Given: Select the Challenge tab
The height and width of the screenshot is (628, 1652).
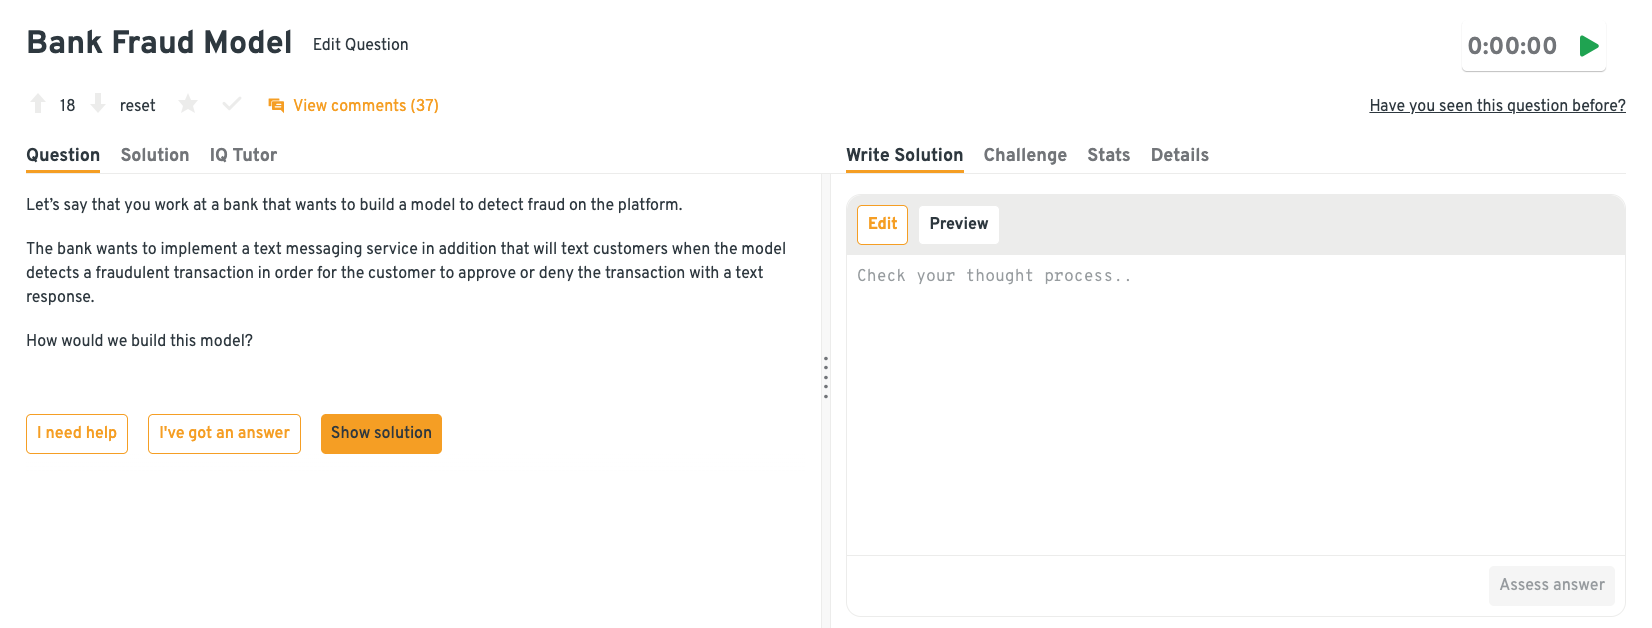Looking at the screenshot, I should tap(1025, 155).
